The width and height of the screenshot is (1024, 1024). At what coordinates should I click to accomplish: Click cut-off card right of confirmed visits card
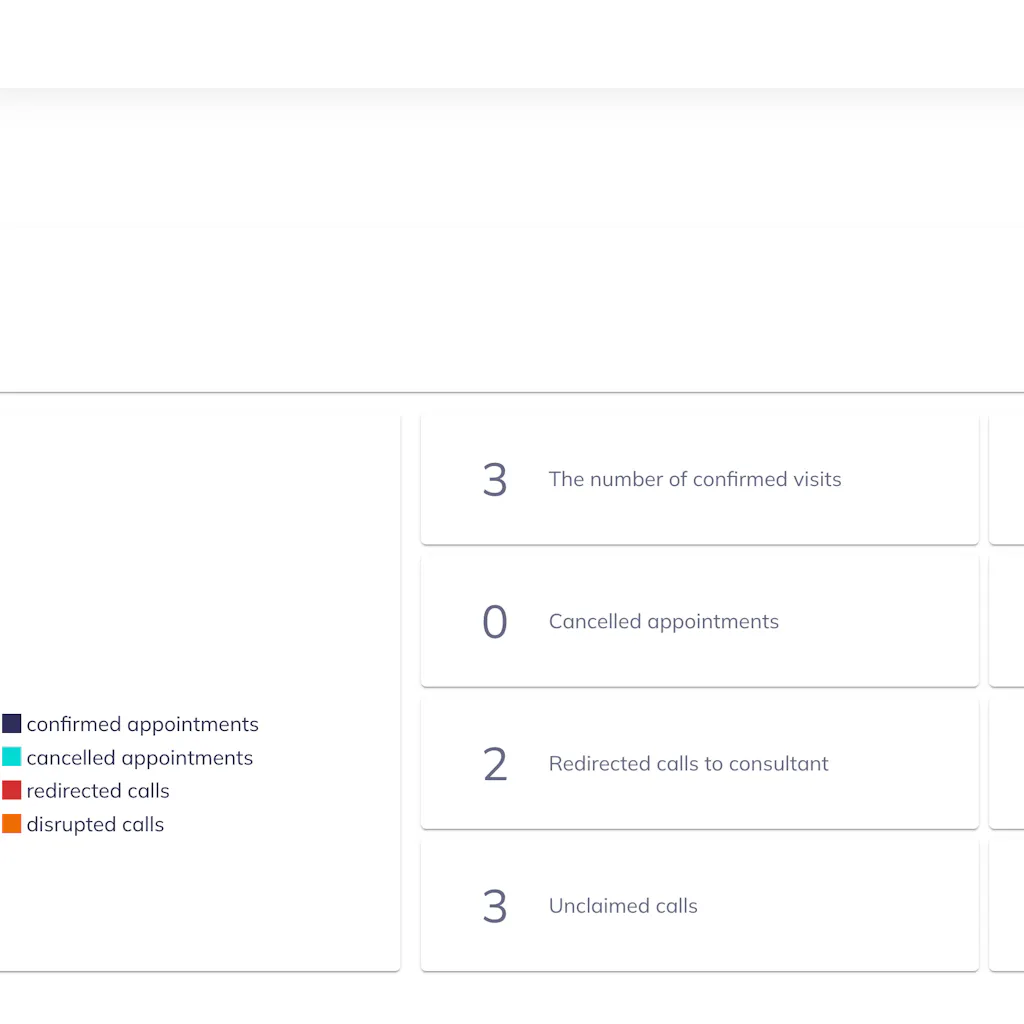[x=1007, y=480]
